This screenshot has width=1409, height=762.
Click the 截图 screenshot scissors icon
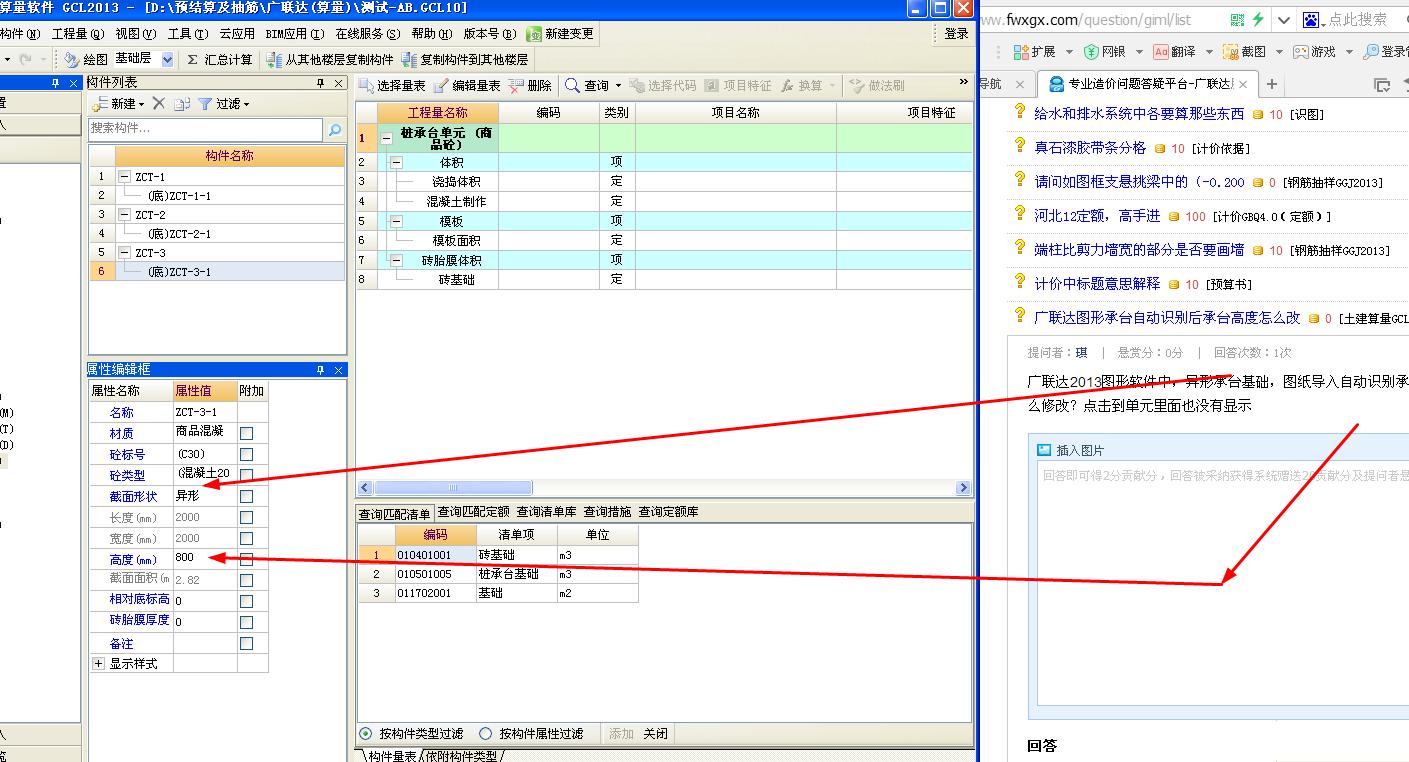pos(1232,51)
